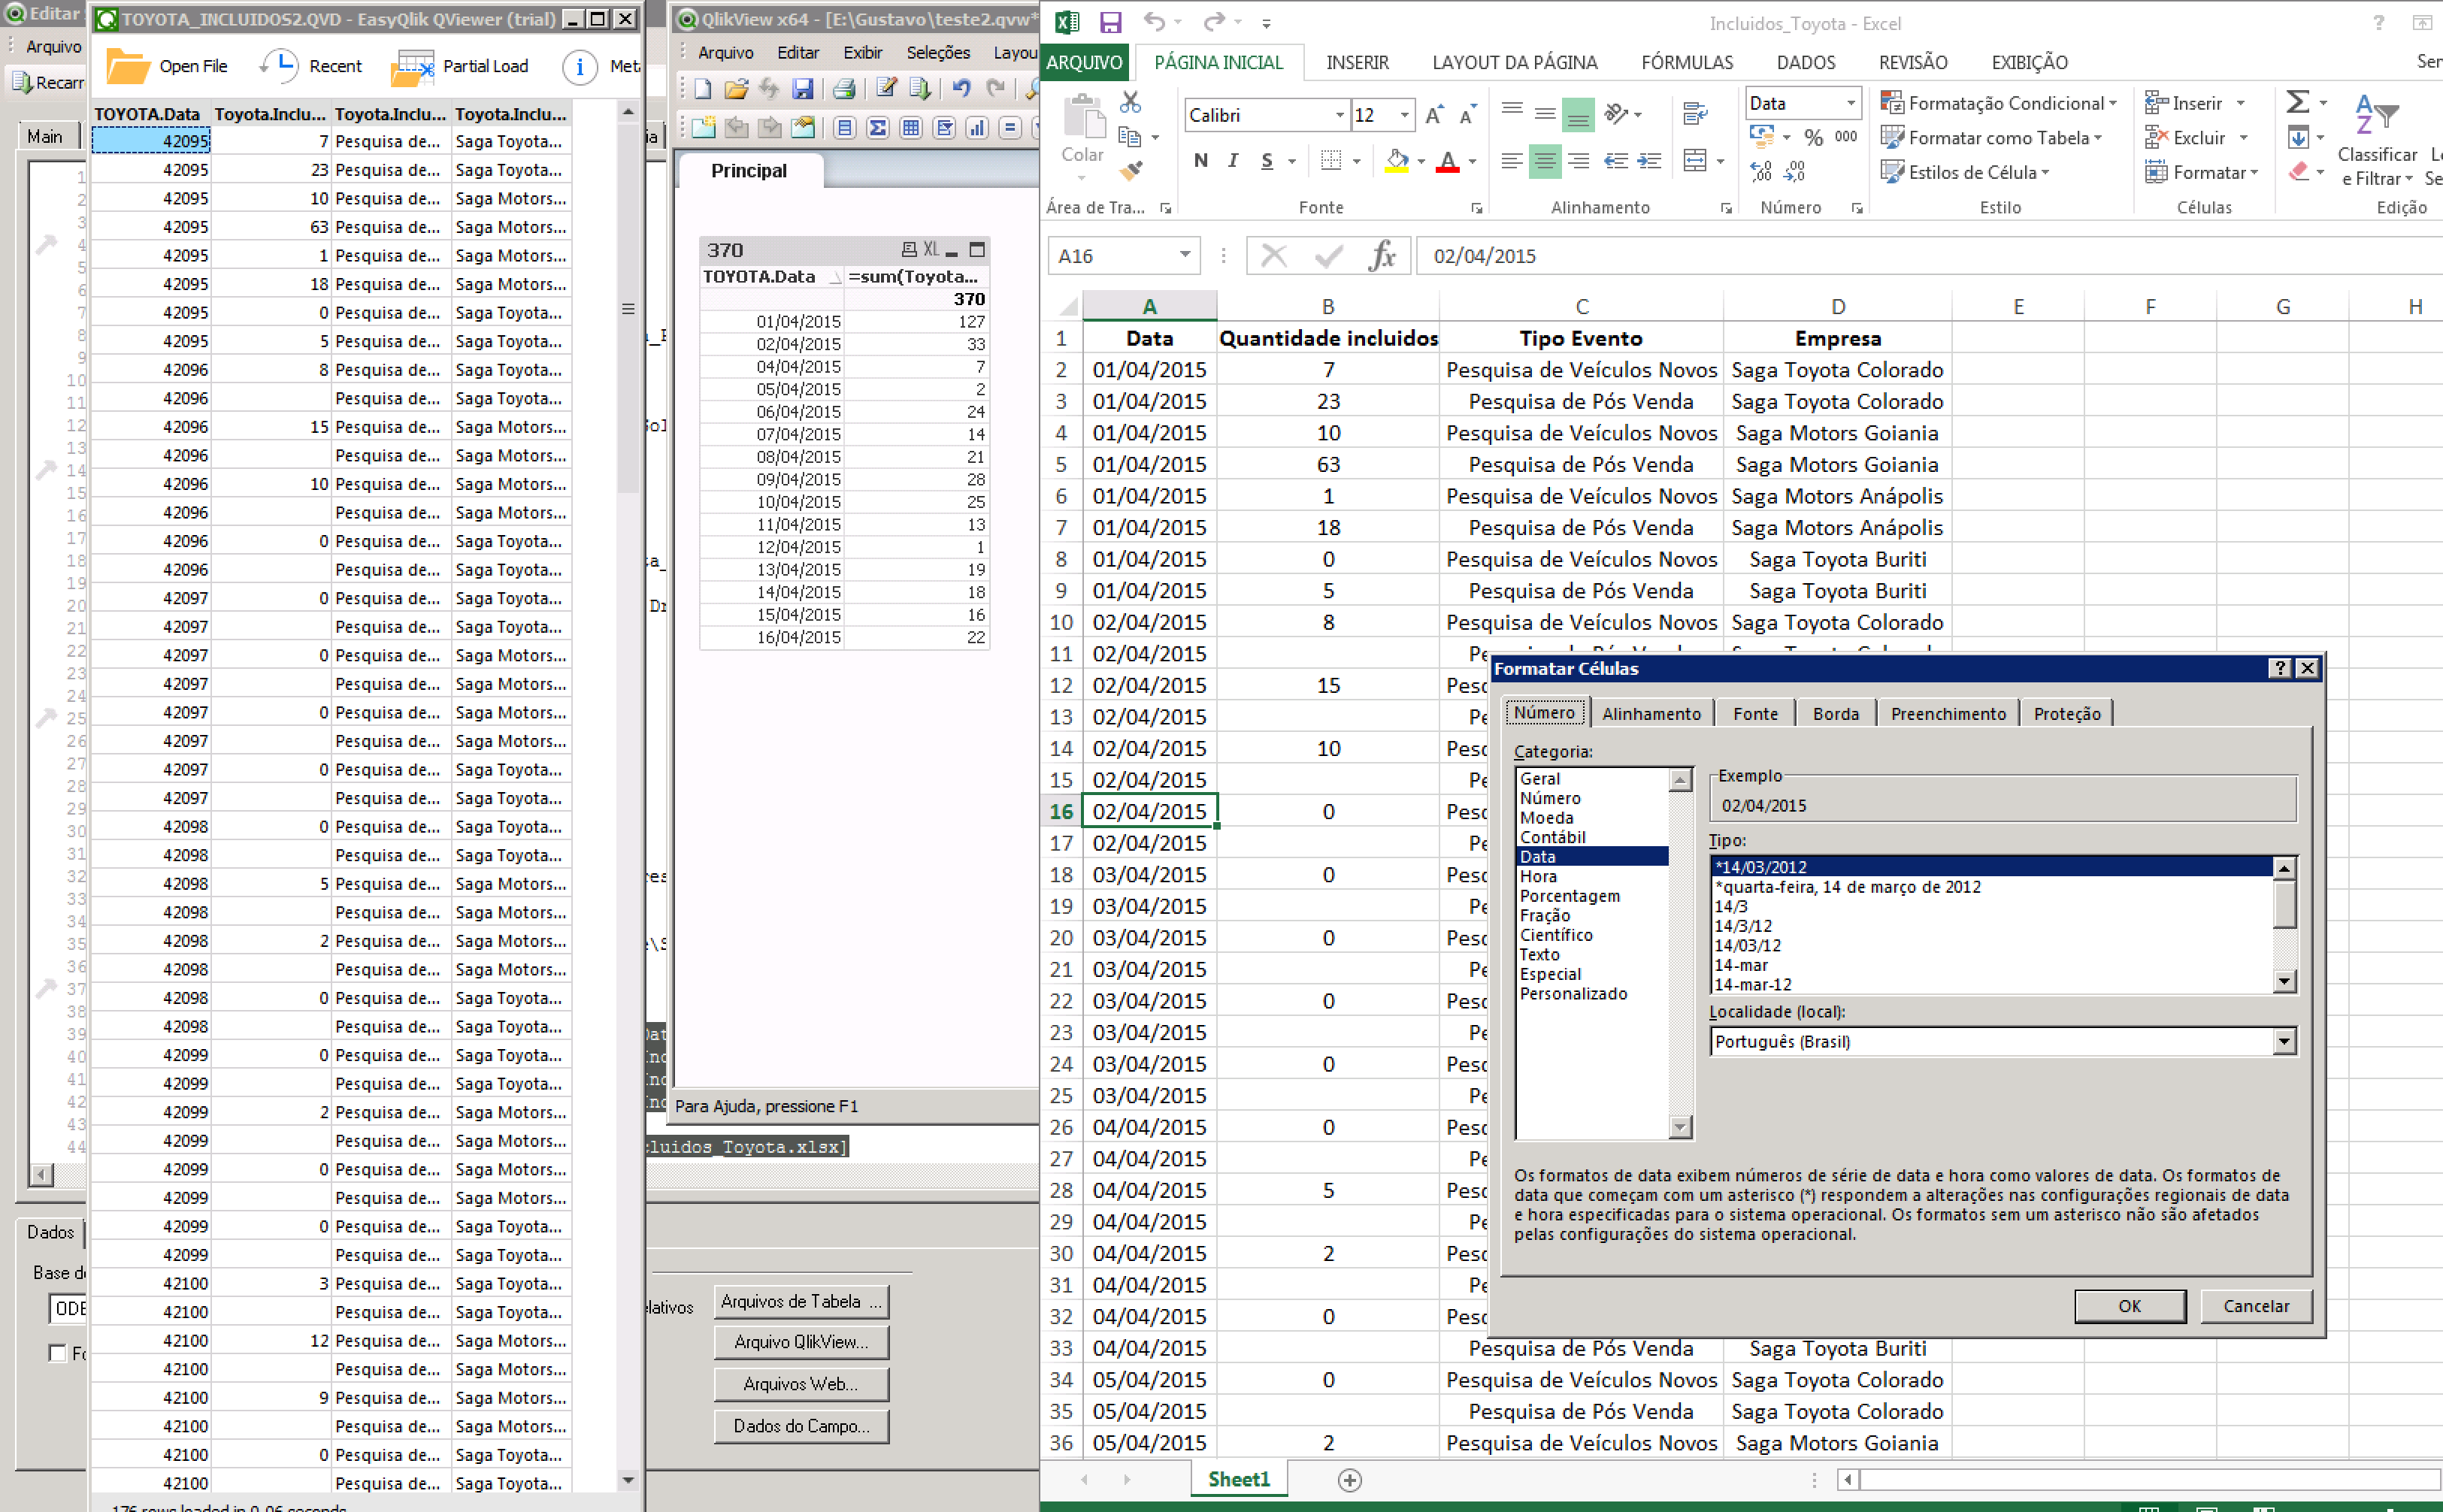Open the font size 12 dropdown
Viewport: 2443px width, 1512px height.
tap(1404, 115)
